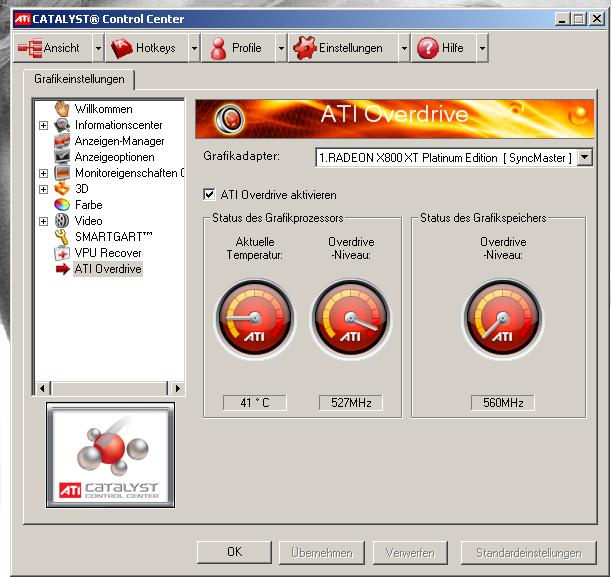Confirm with the OK button
The width and height of the screenshot is (611, 577).
click(x=234, y=552)
